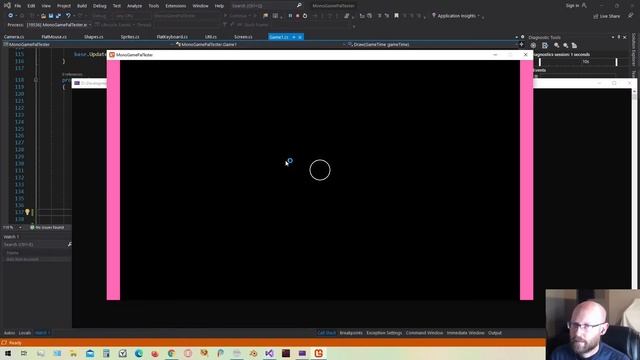Click the reset view icon in Diagnostic Tools
The width and height of the screenshot is (640, 360).
(x=574, y=45)
